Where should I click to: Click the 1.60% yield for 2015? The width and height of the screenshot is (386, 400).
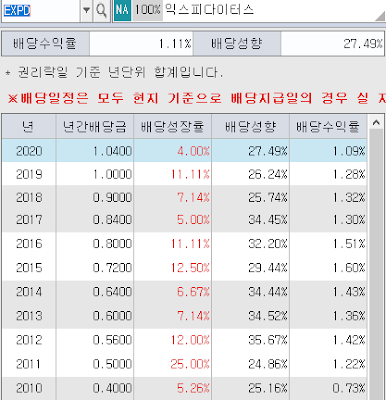pyautogui.click(x=328, y=268)
